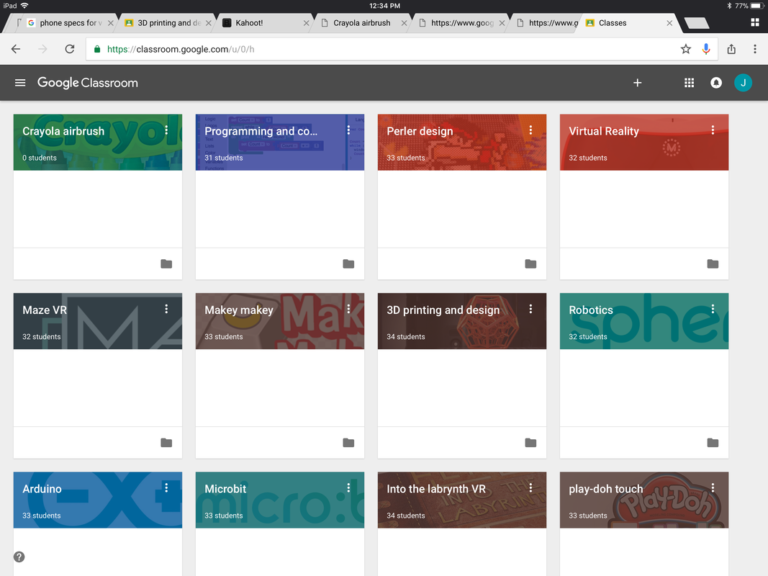Open the Microbit class
Screen dimensions: 768x576
coord(225,489)
